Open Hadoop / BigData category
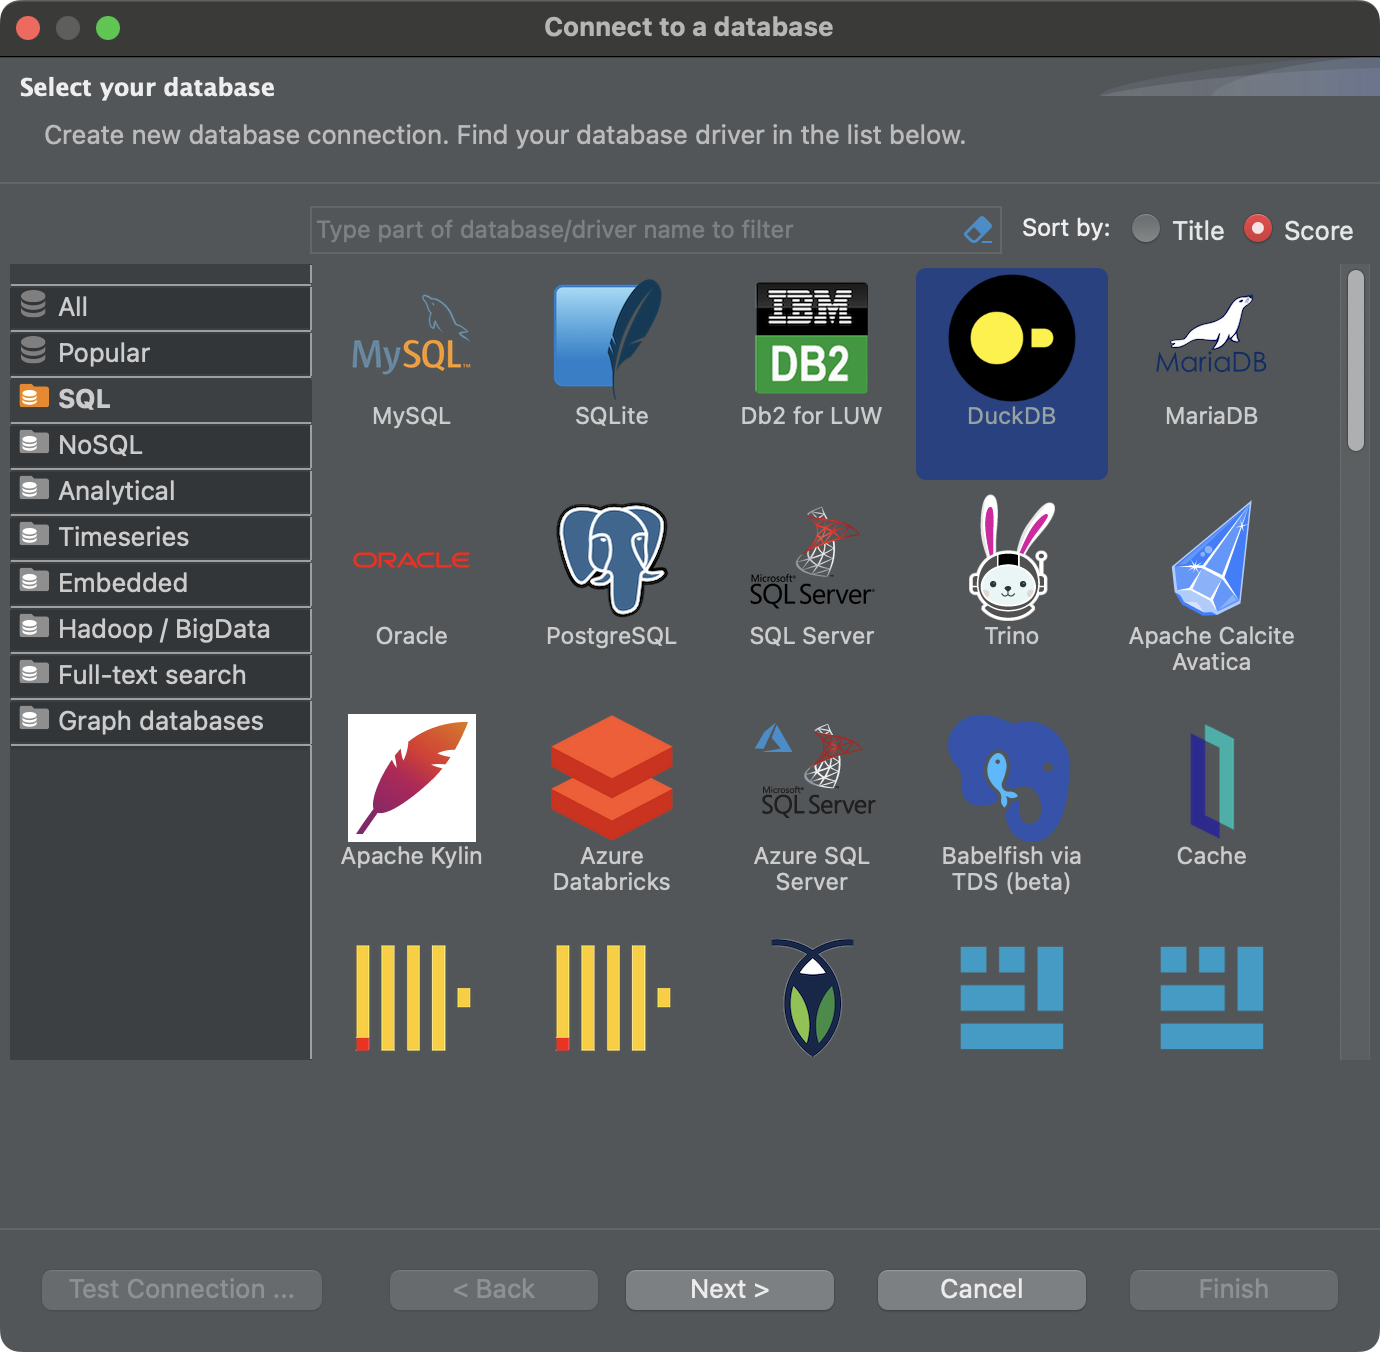 coord(161,629)
